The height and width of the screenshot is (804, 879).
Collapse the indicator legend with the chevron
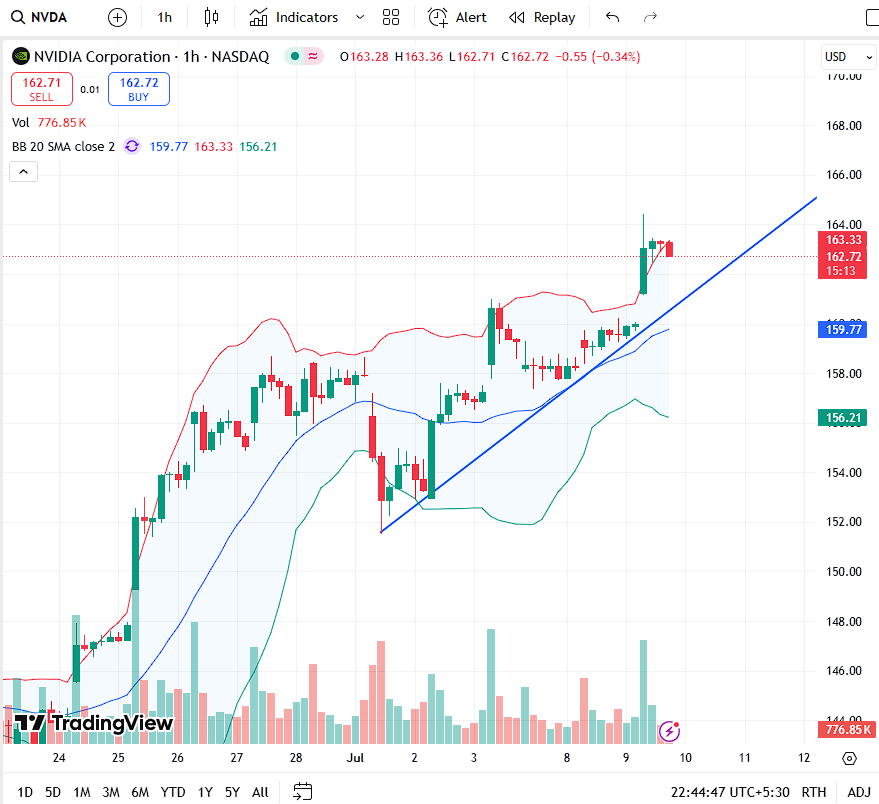point(24,172)
